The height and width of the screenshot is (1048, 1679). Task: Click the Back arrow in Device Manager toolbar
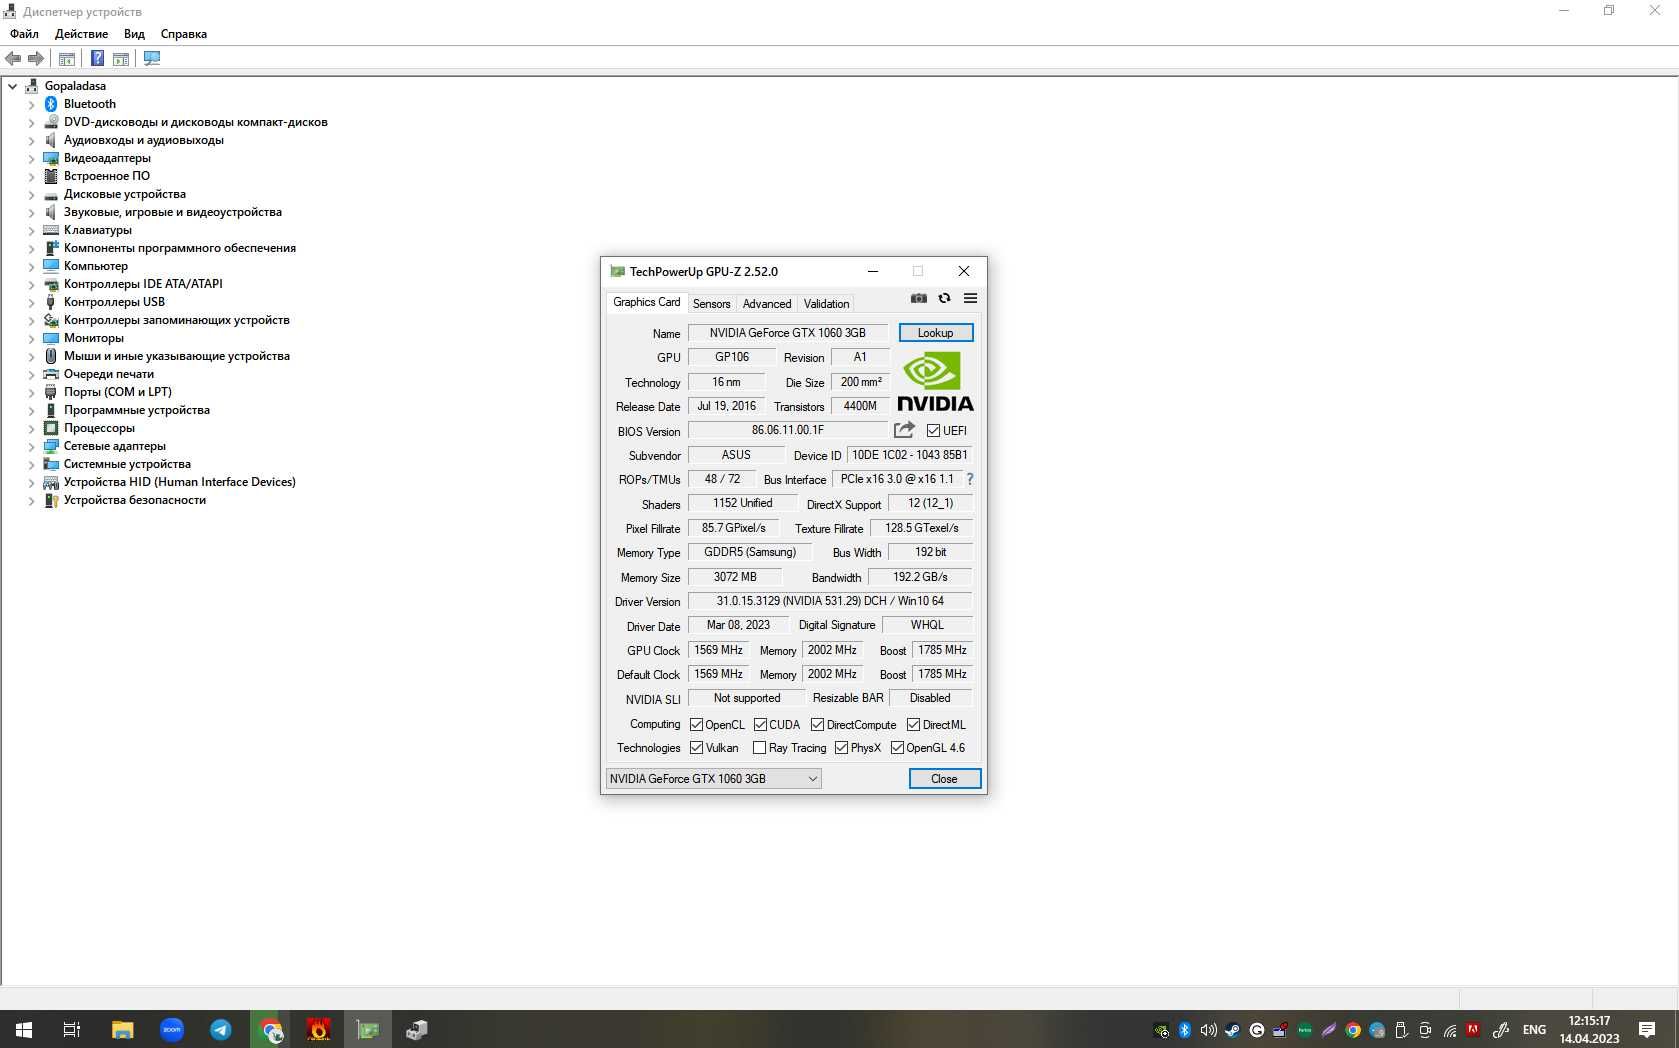13,59
